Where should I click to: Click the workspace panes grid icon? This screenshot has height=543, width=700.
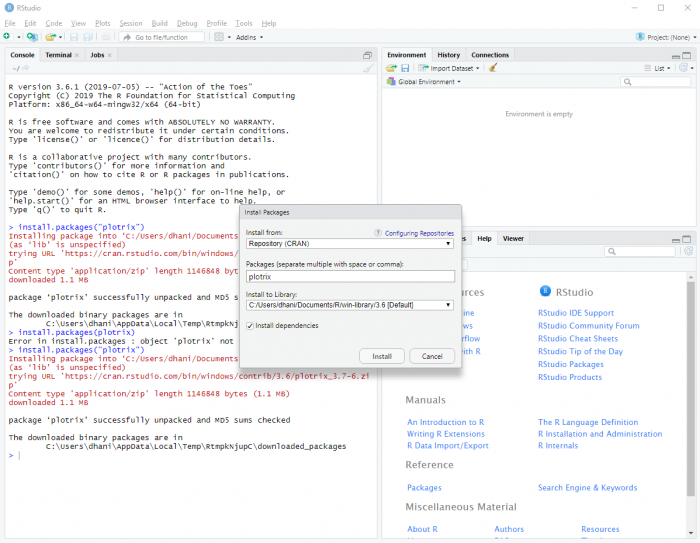pyautogui.click(x=220, y=37)
